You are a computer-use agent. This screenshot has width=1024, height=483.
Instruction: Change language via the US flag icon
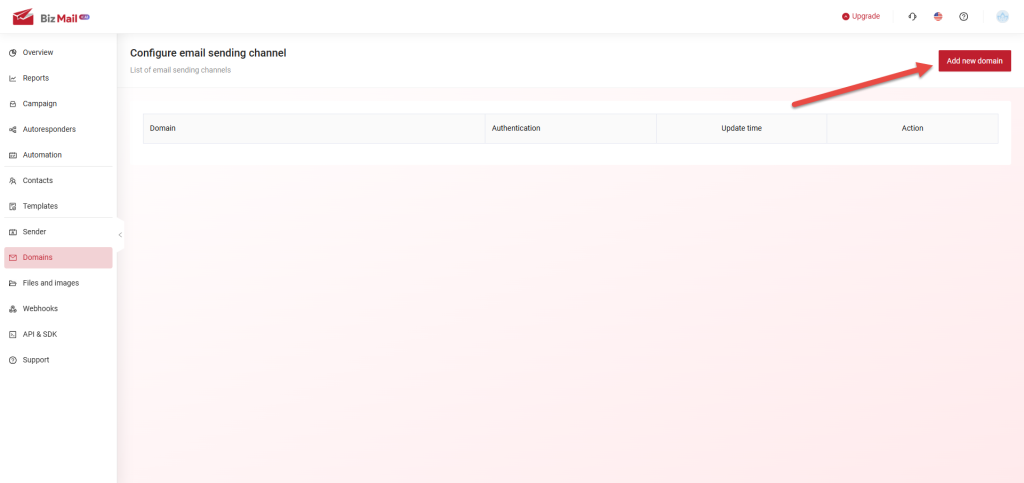[x=938, y=17]
